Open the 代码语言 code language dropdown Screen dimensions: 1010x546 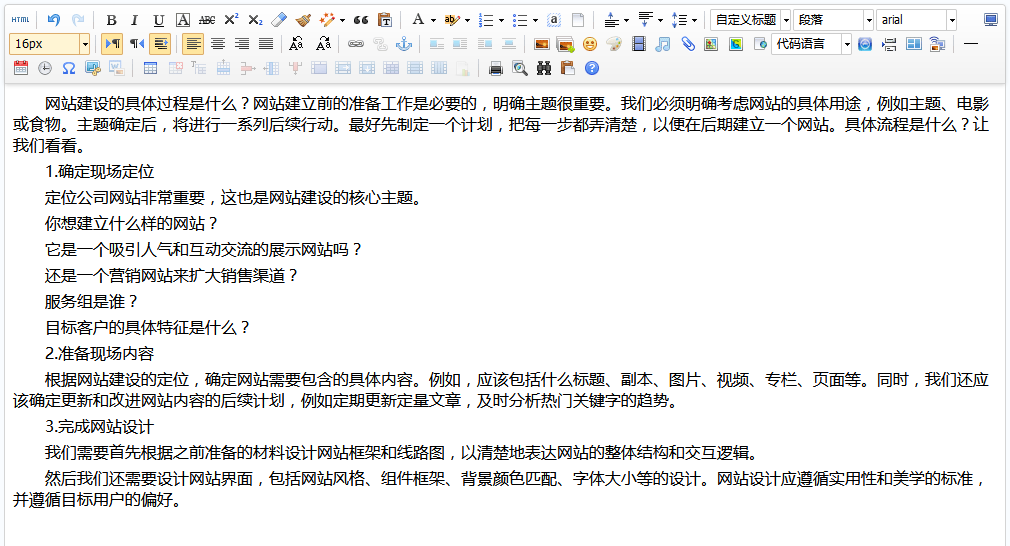coord(847,44)
